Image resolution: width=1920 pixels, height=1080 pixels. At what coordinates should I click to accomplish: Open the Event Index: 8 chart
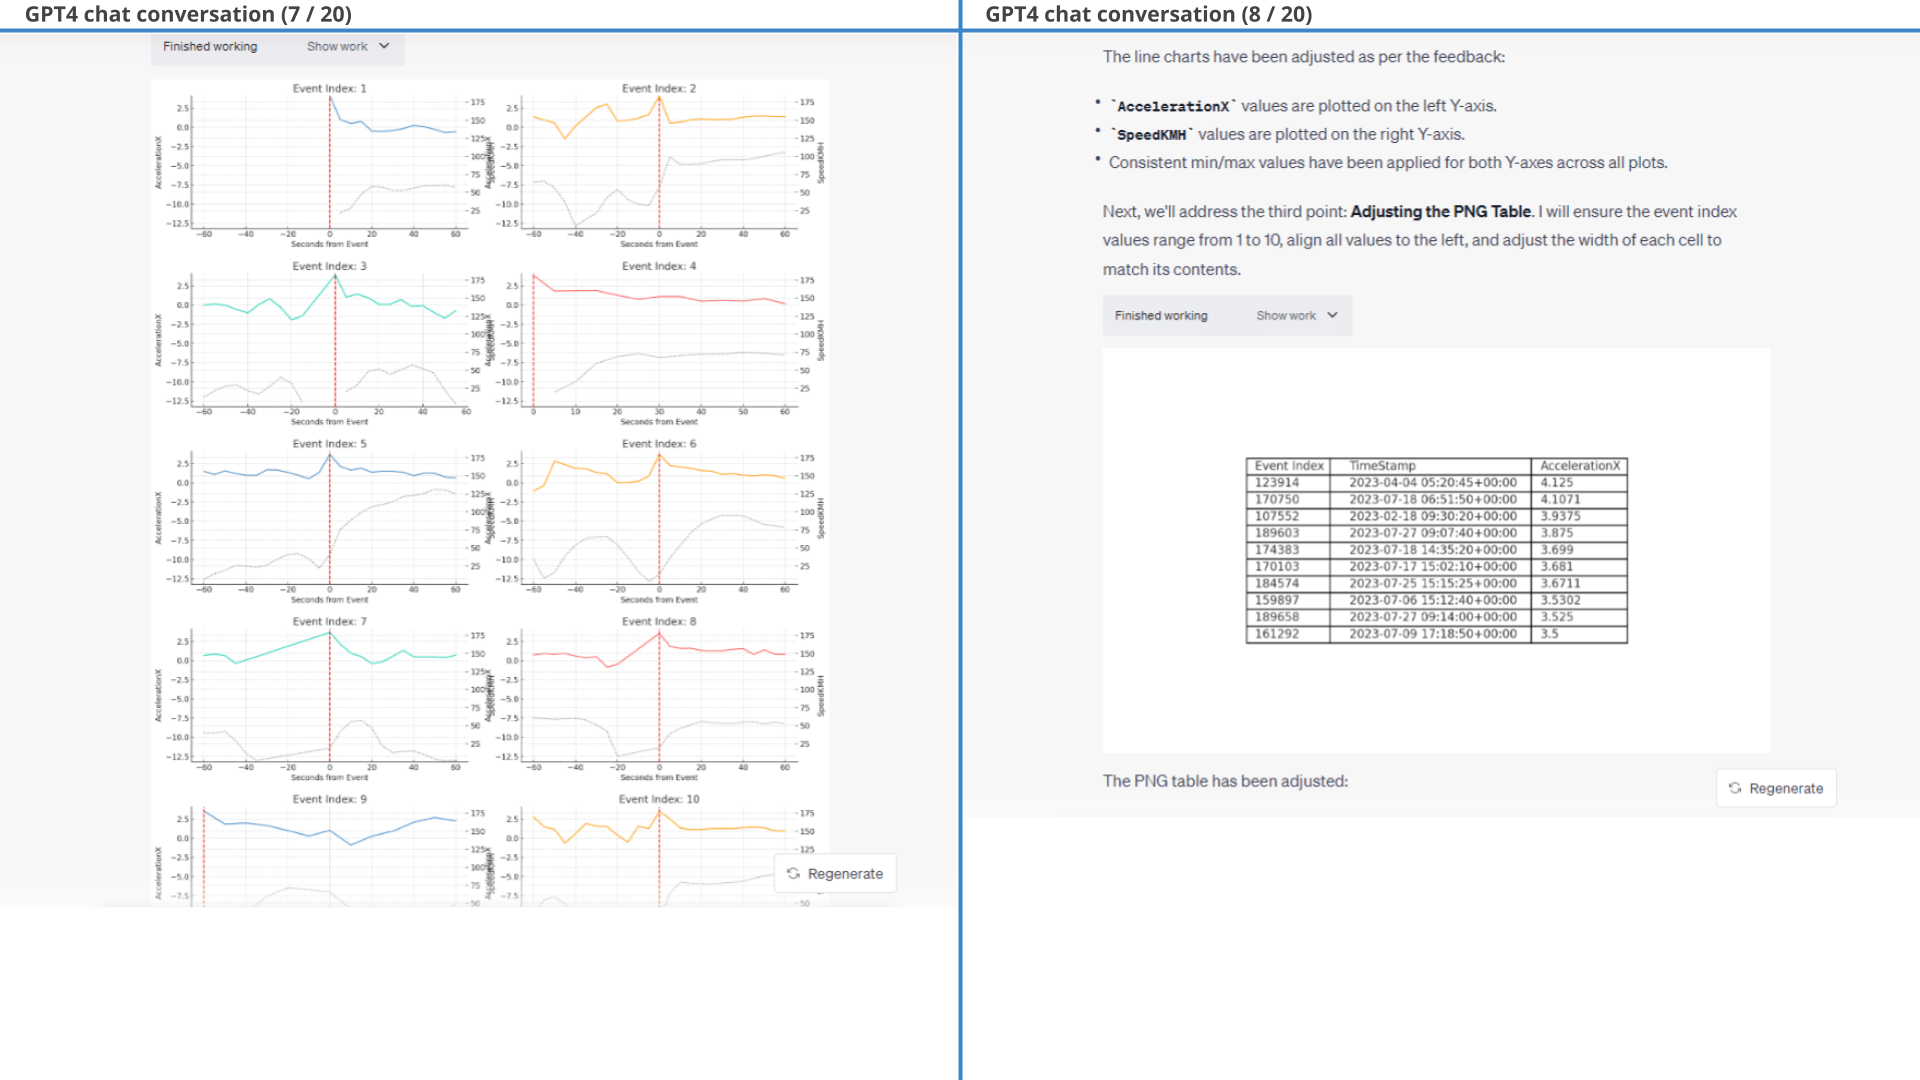(659, 700)
